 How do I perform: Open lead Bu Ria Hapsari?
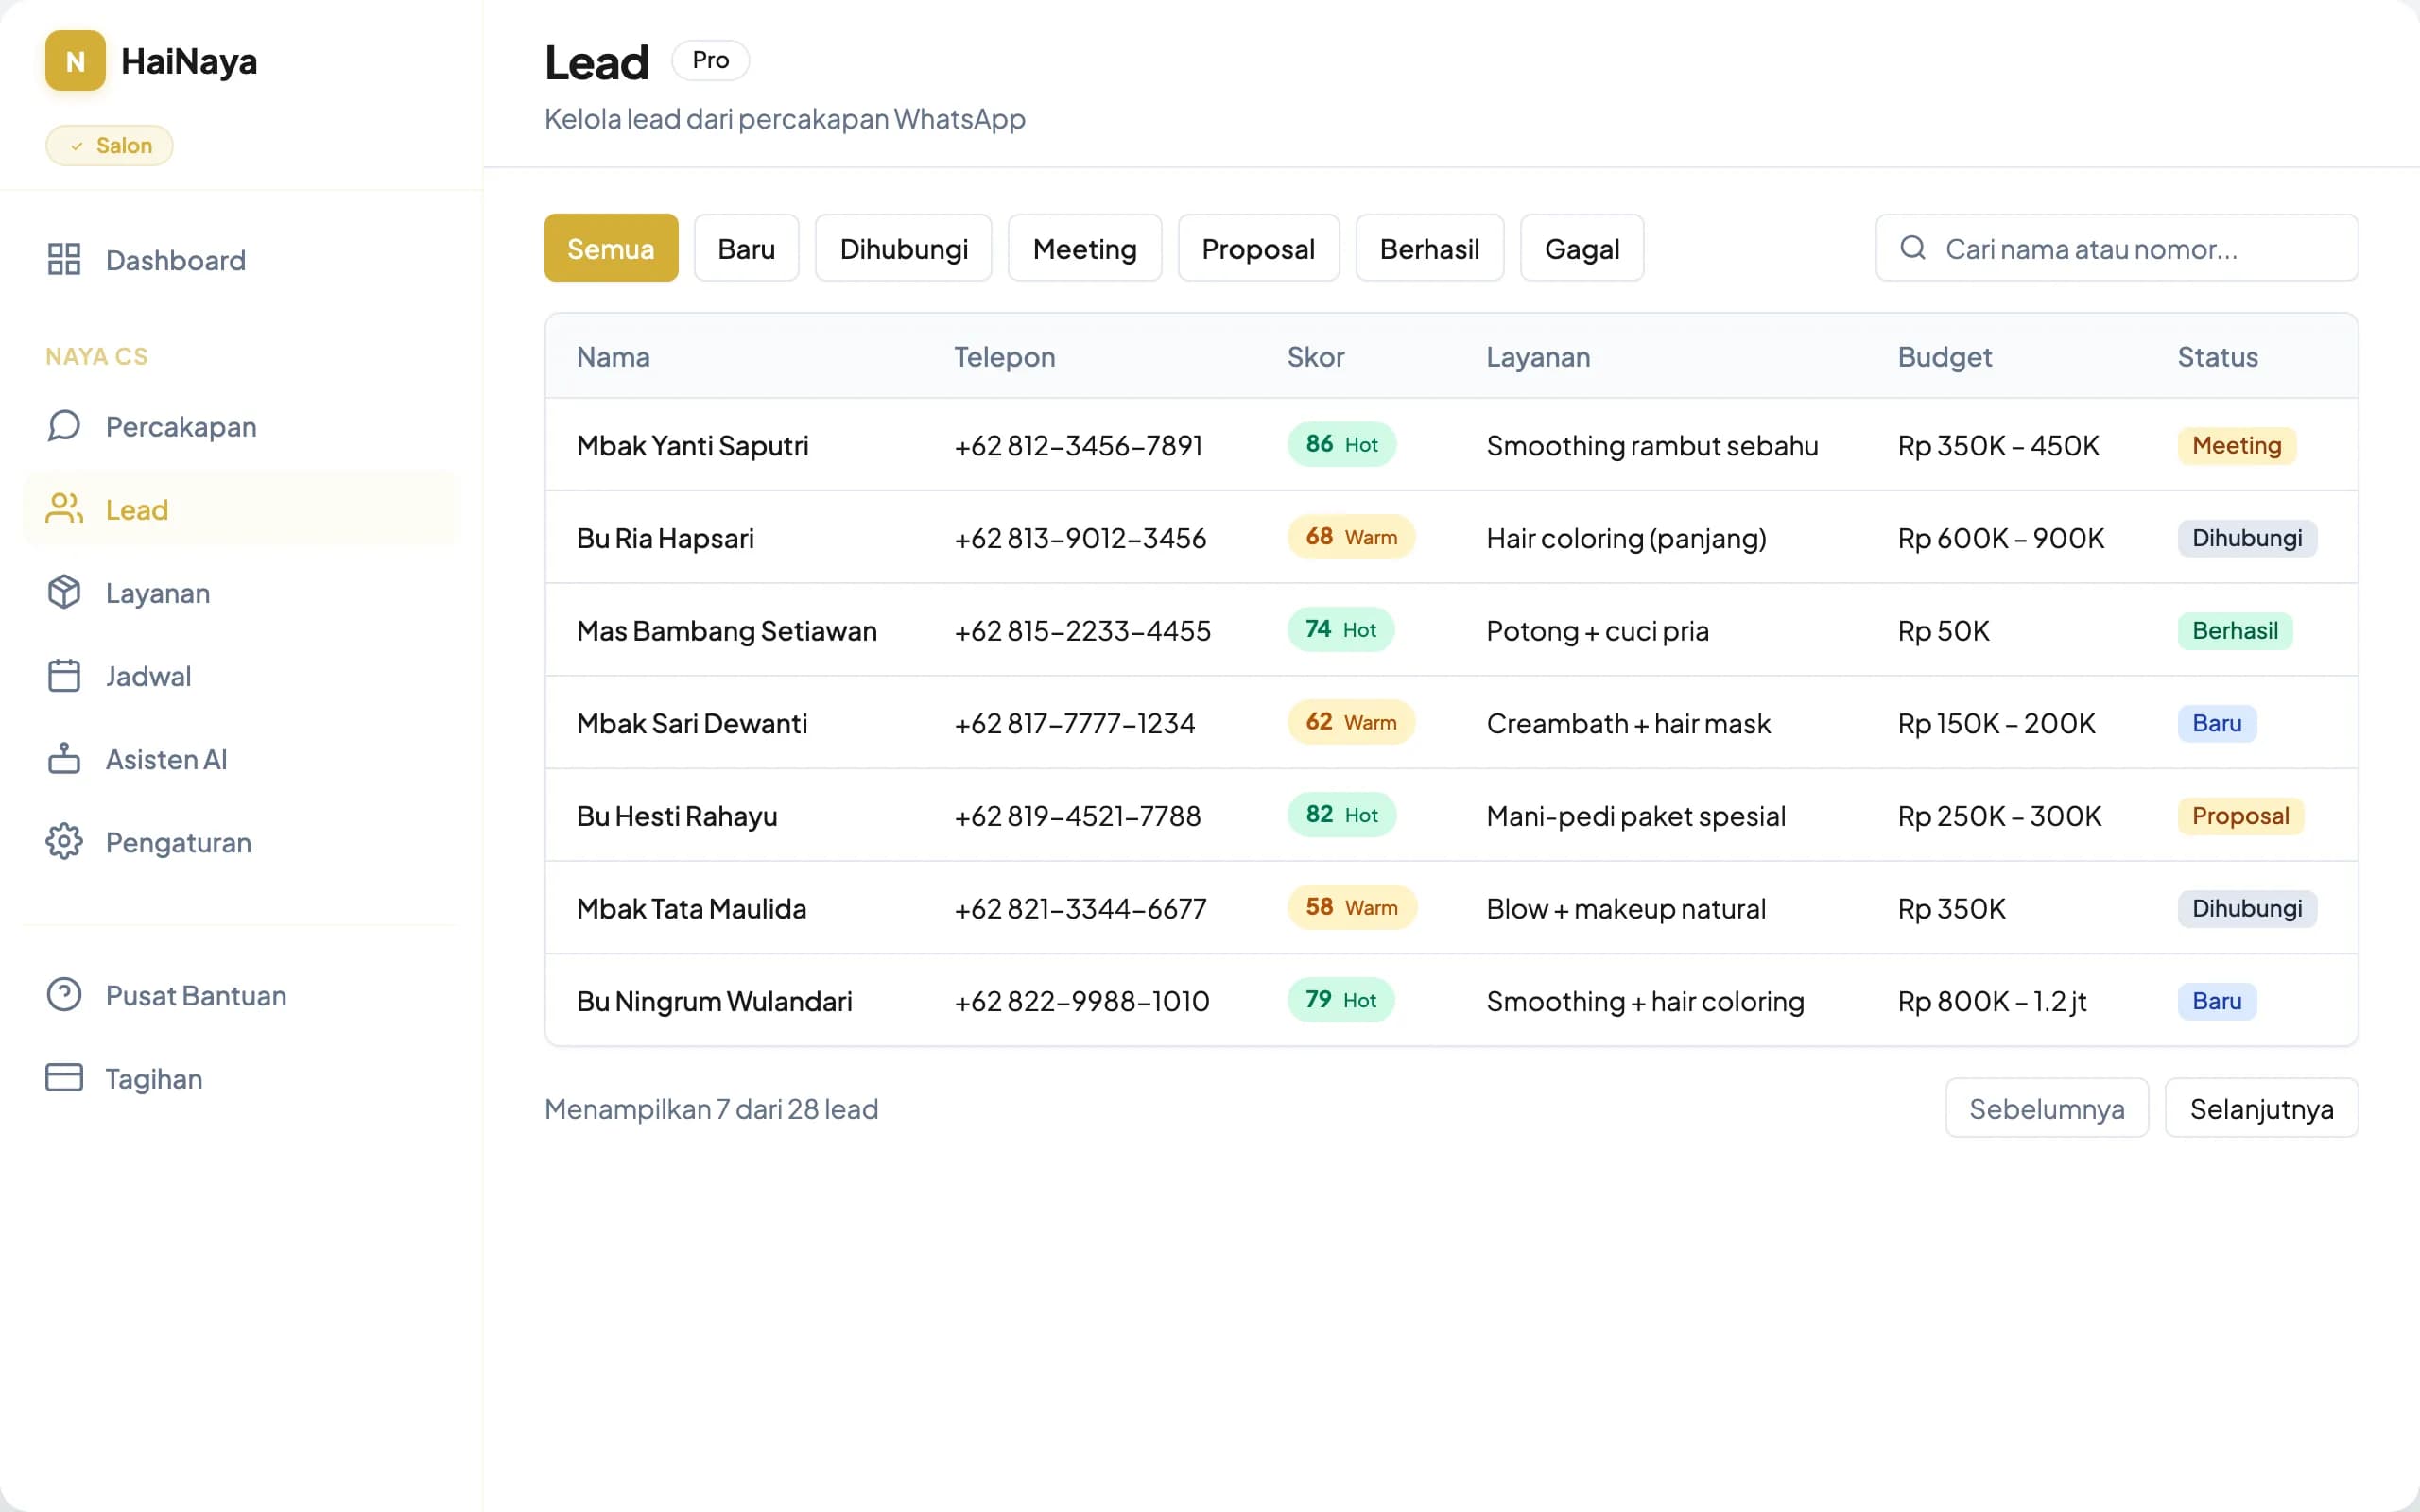665,538
